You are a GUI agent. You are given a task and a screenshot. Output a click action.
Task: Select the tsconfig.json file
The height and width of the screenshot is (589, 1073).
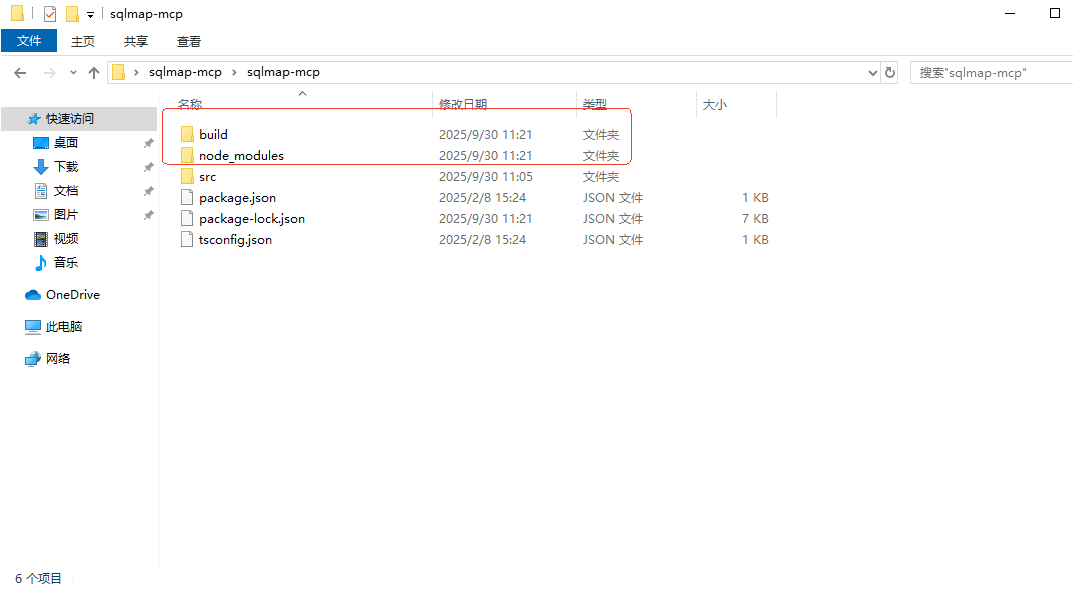235,239
